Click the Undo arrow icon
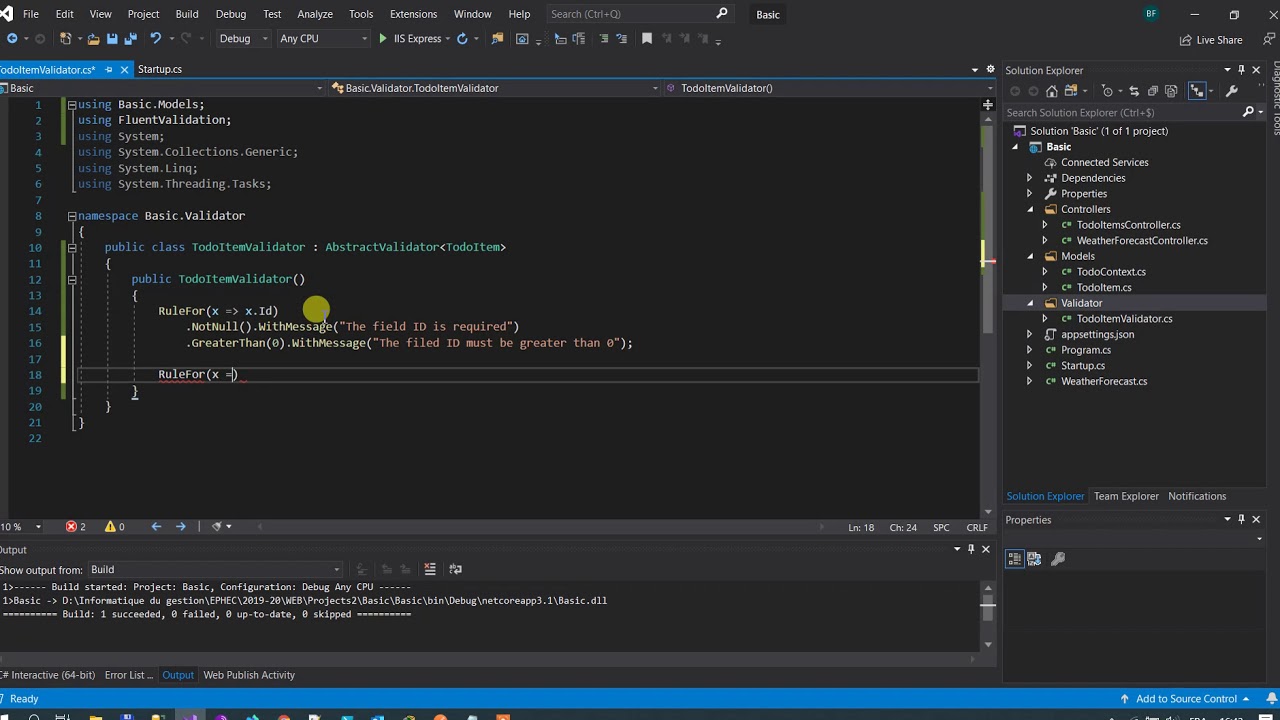1280x720 pixels. 156,39
